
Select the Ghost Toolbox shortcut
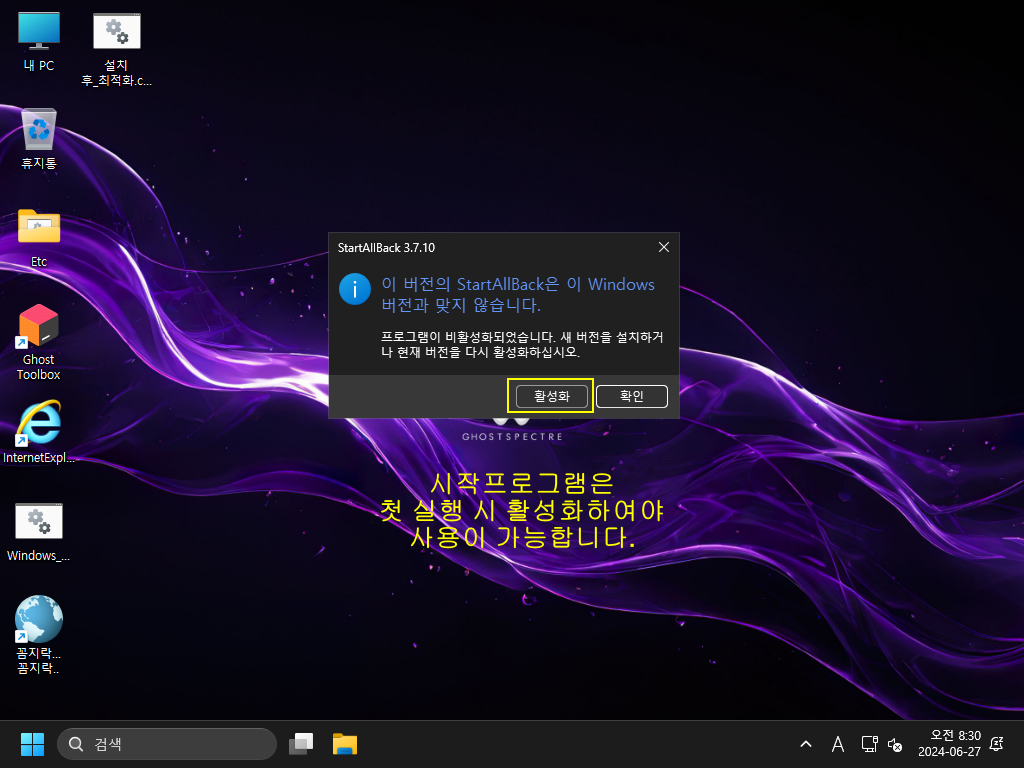tap(39, 342)
